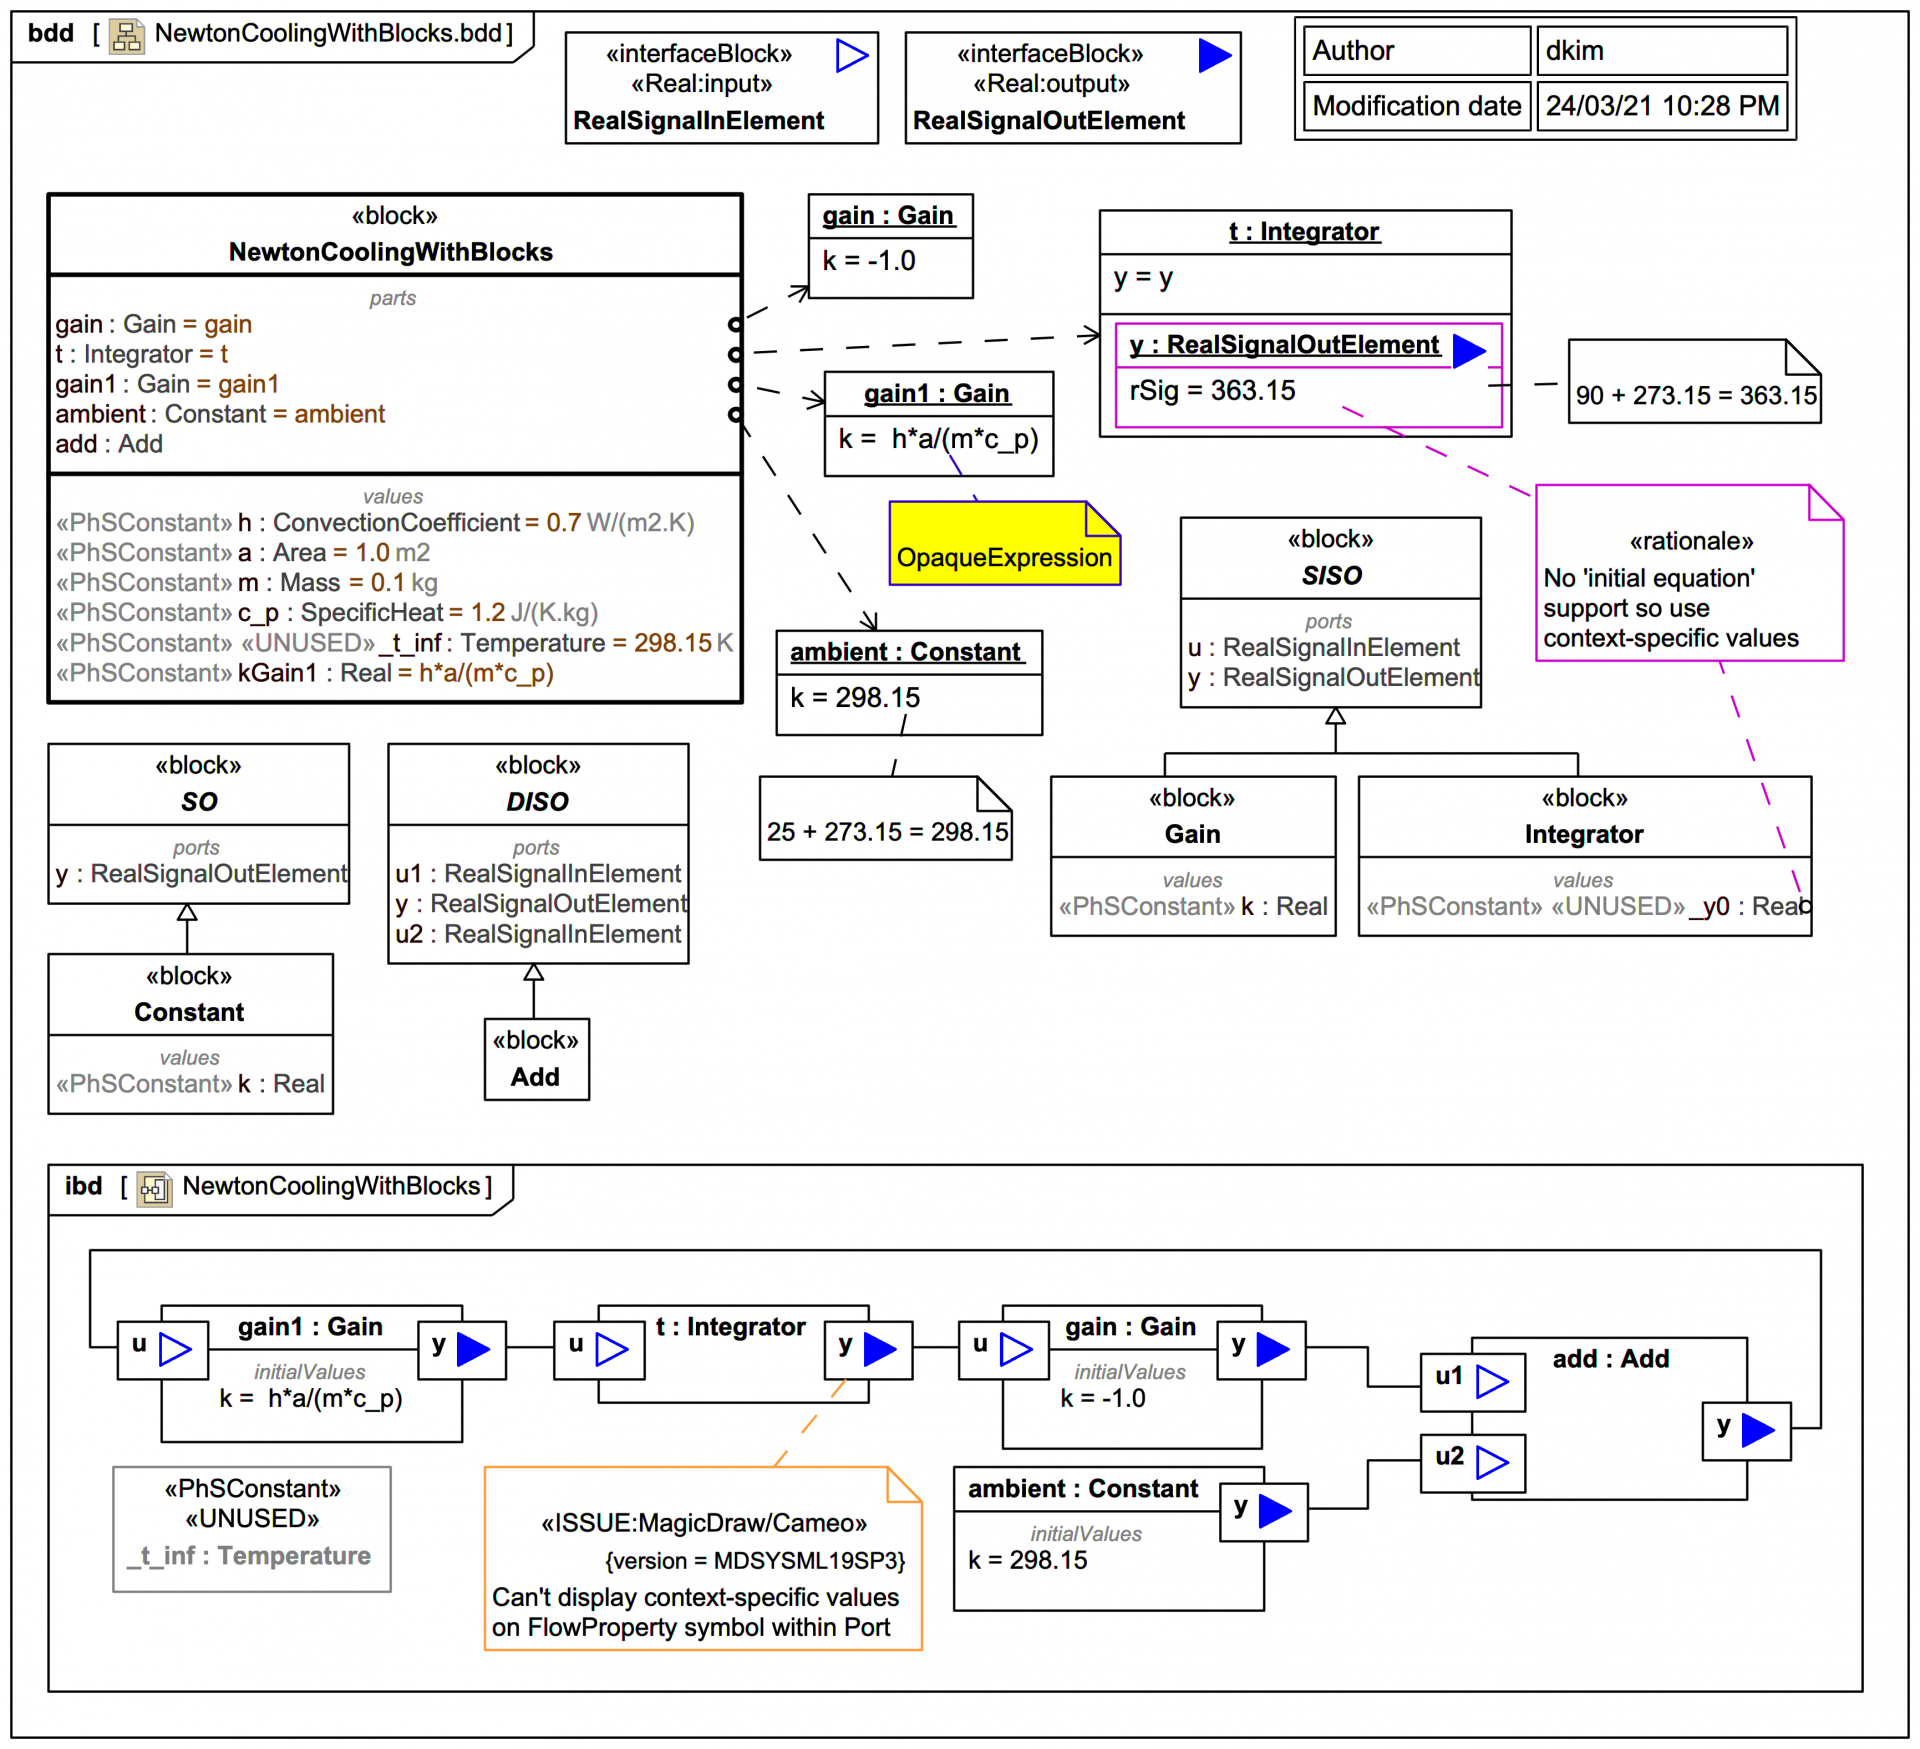Select the gain1 : Gain instance header
This screenshot has width=1920, height=1749.
coord(937,394)
